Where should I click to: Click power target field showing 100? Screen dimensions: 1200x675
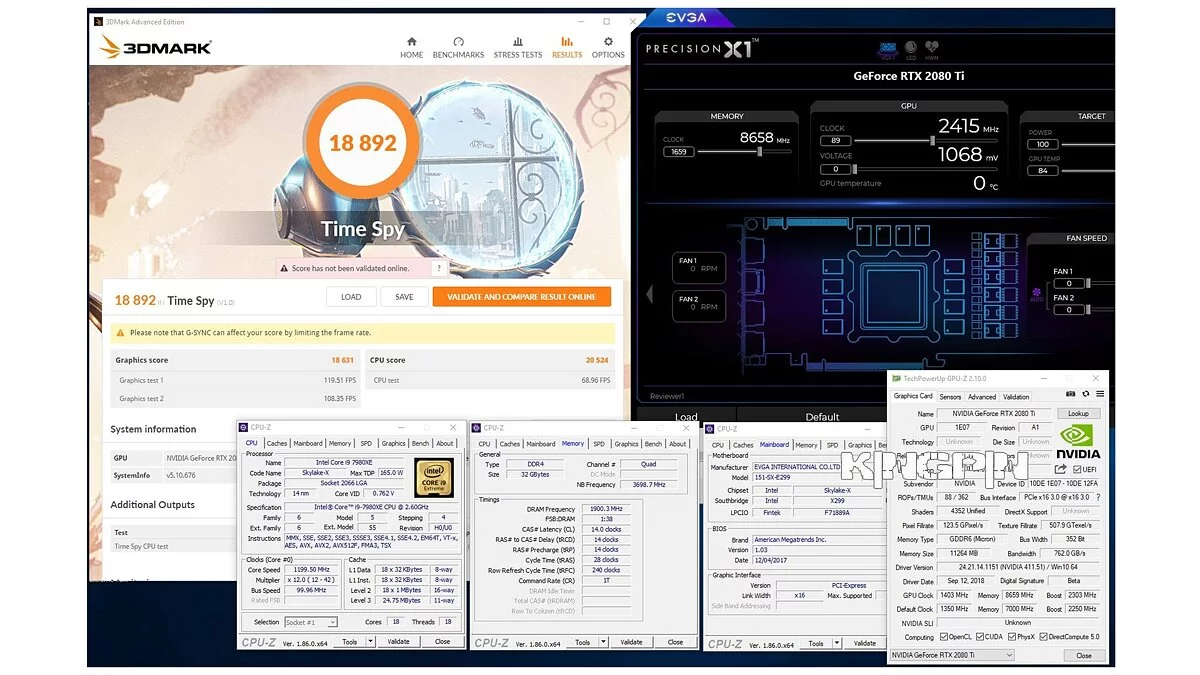tap(1043, 144)
